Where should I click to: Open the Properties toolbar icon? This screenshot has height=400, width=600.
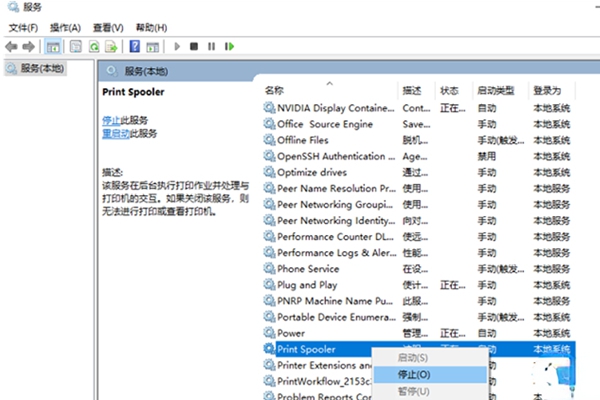[76, 47]
